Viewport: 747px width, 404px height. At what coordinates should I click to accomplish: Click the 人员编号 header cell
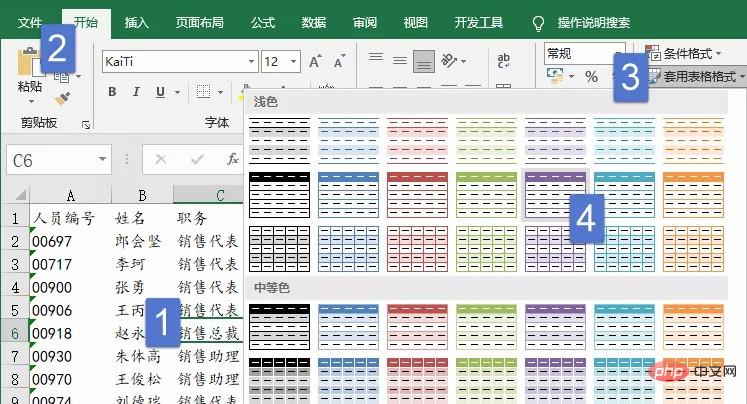click(x=70, y=218)
